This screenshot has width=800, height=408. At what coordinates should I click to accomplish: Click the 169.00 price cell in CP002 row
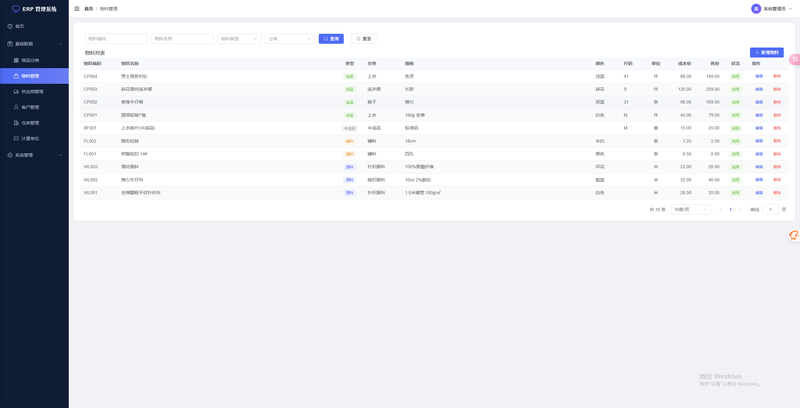[x=713, y=102]
